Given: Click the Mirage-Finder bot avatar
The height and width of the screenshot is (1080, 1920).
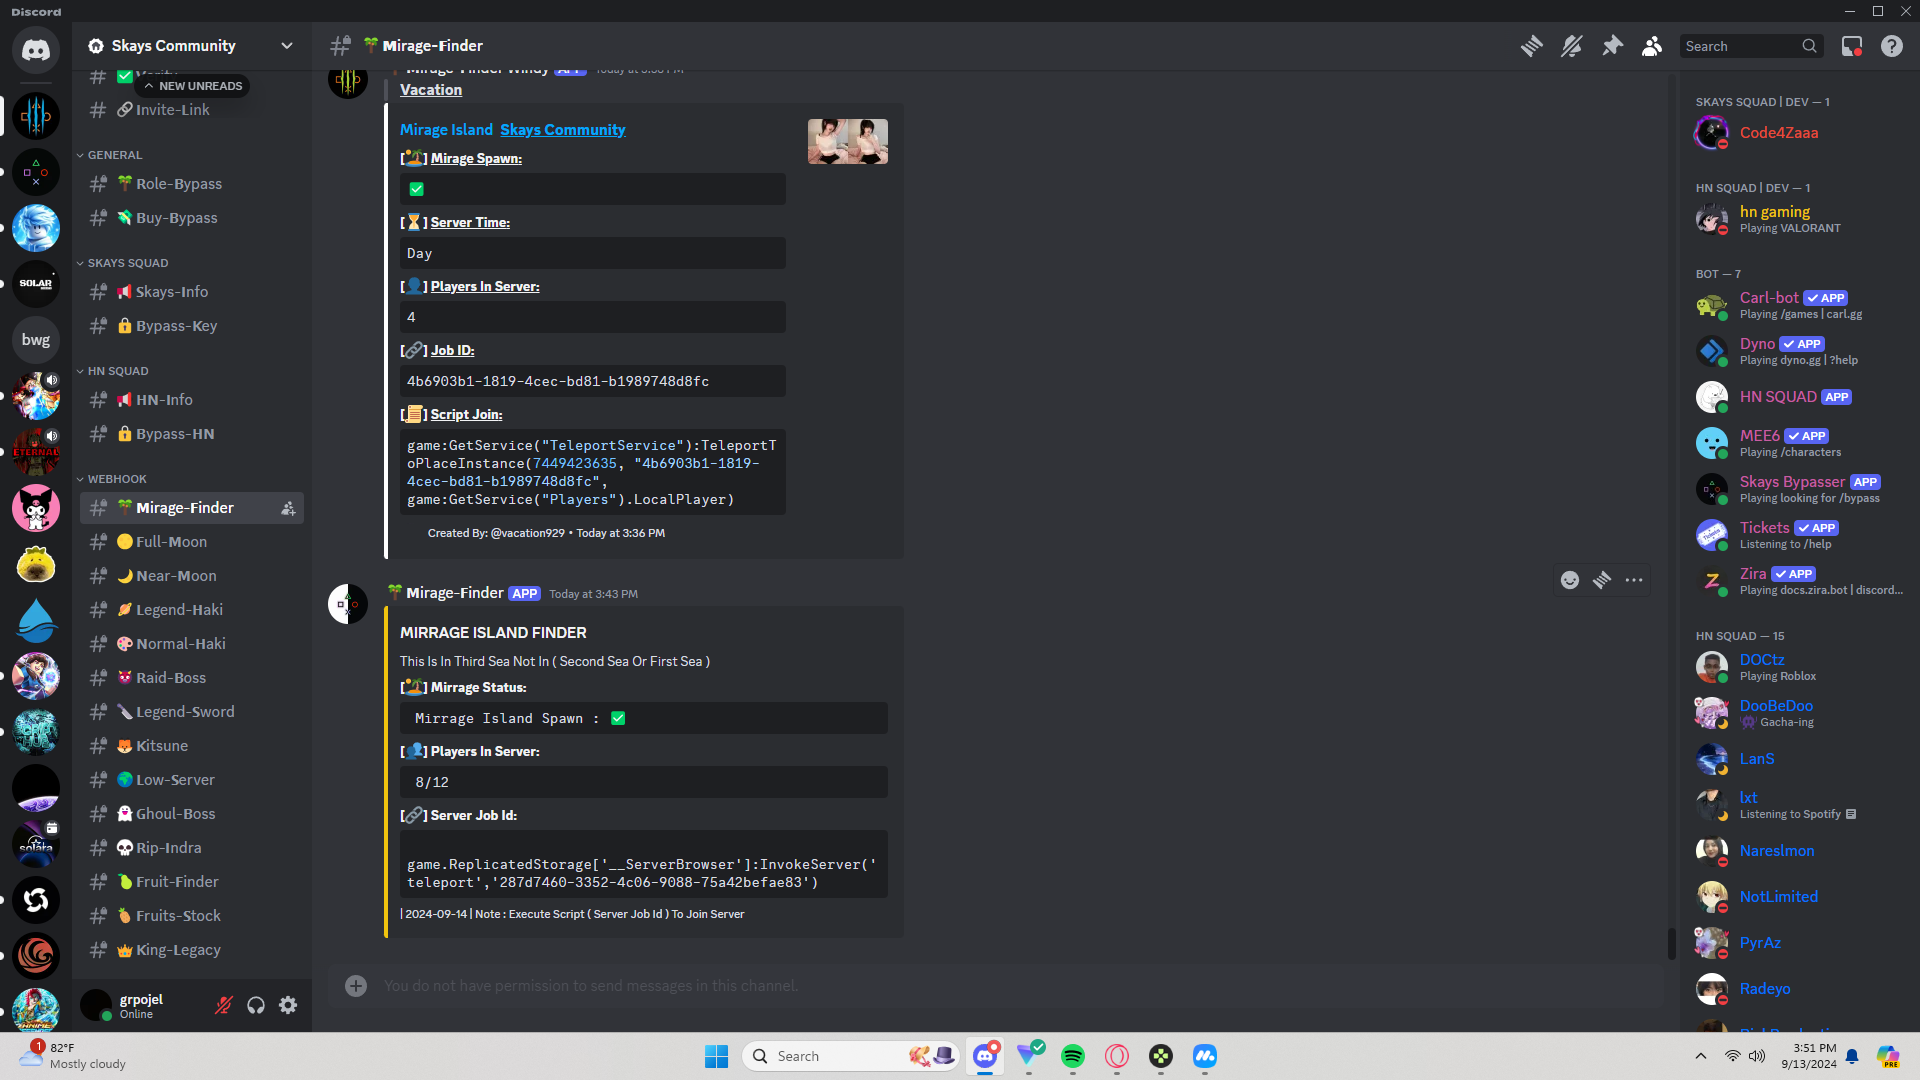Looking at the screenshot, I should pyautogui.click(x=348, y=604).
